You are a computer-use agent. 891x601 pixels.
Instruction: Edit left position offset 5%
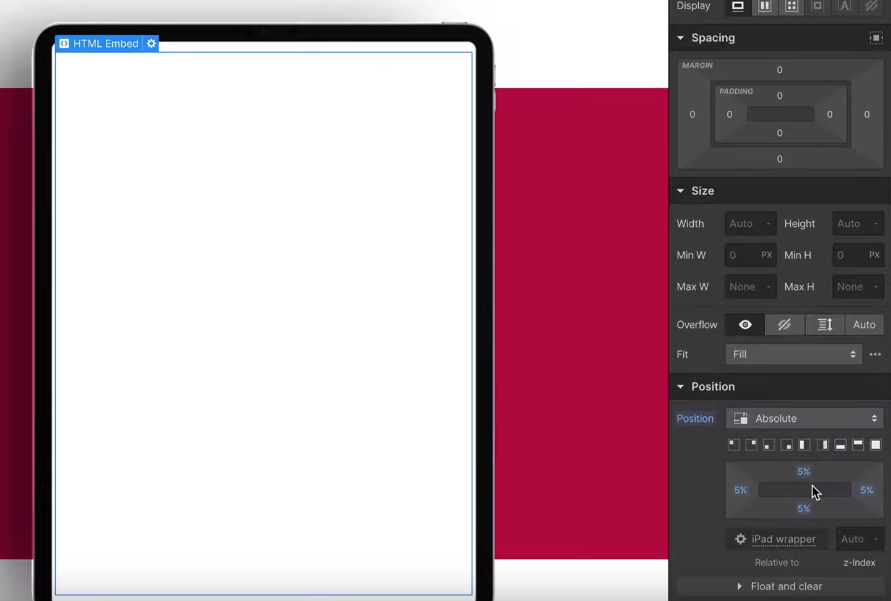pyautogui.click(x=740, y=490)
